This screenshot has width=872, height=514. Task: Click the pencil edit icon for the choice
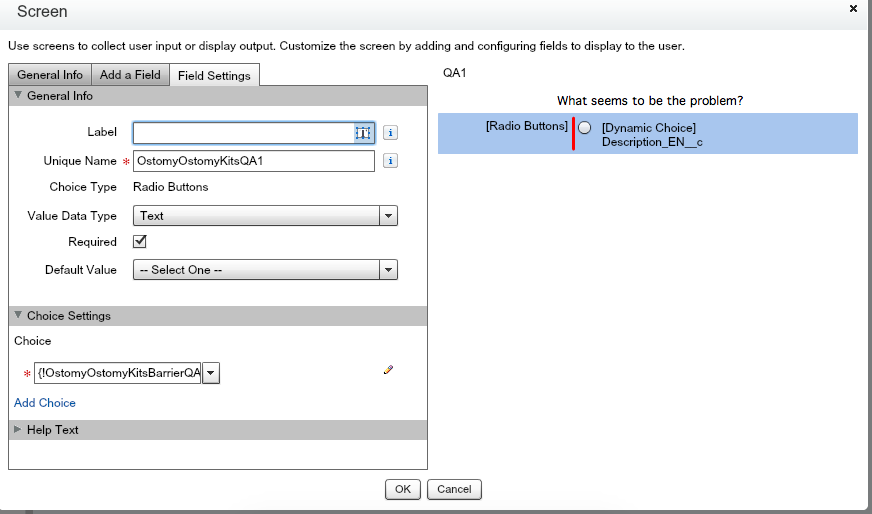(x=388, y=370)
